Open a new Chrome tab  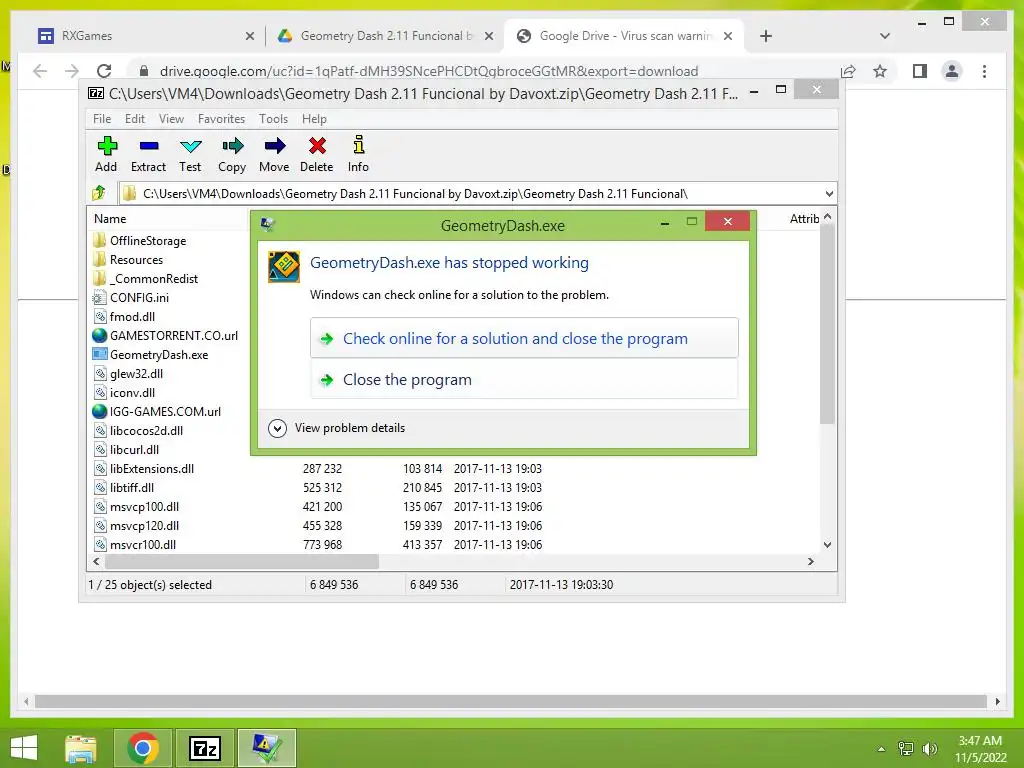766,36
